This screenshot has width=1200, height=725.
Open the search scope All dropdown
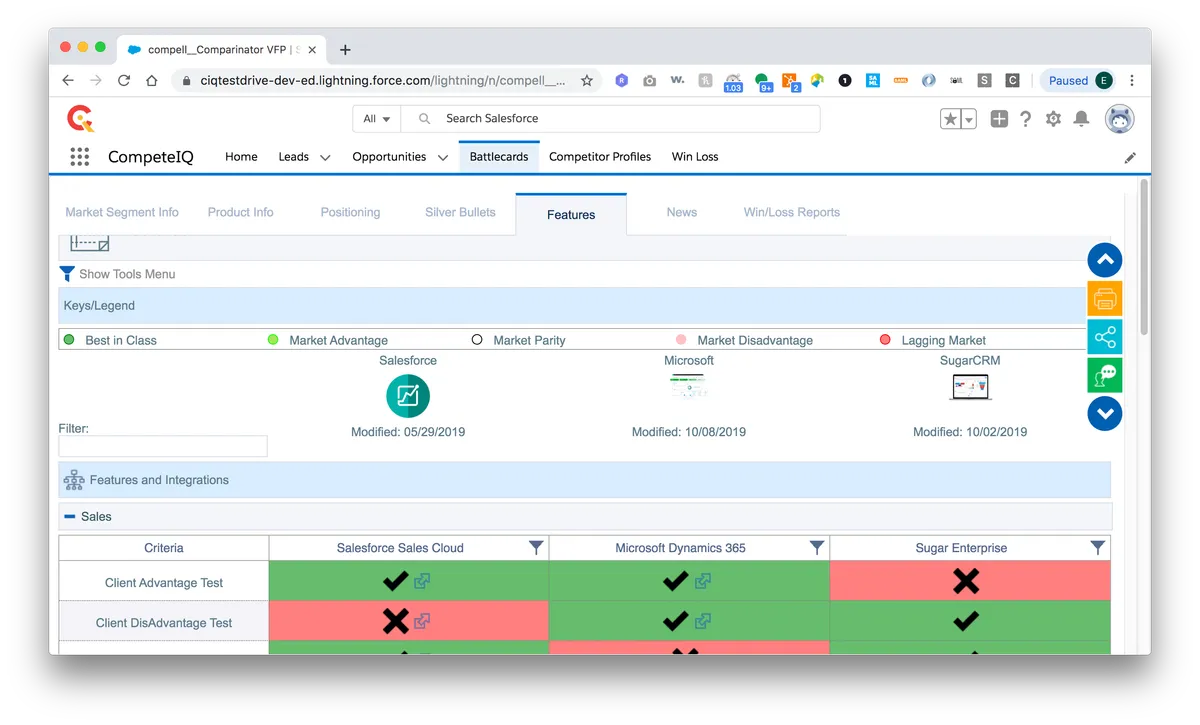pos(377,119)
